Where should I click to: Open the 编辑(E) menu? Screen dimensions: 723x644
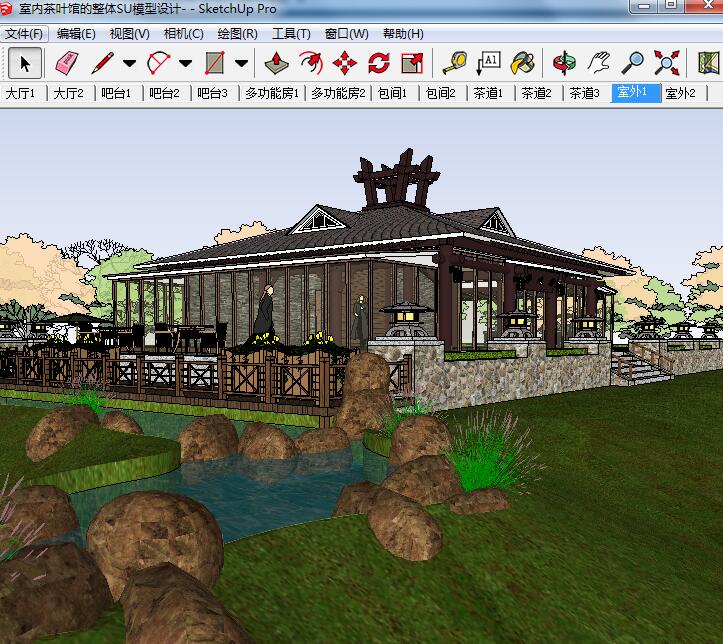(76, 34)
